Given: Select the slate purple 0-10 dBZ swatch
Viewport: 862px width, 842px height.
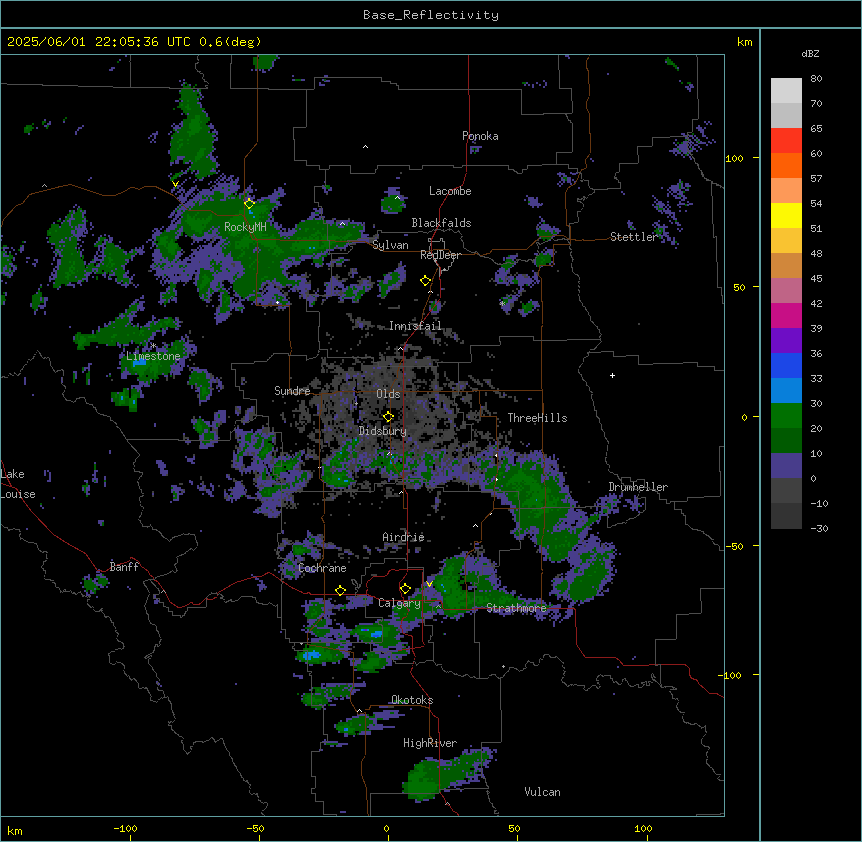Looking at the screenshot, I should click(786, 466).
